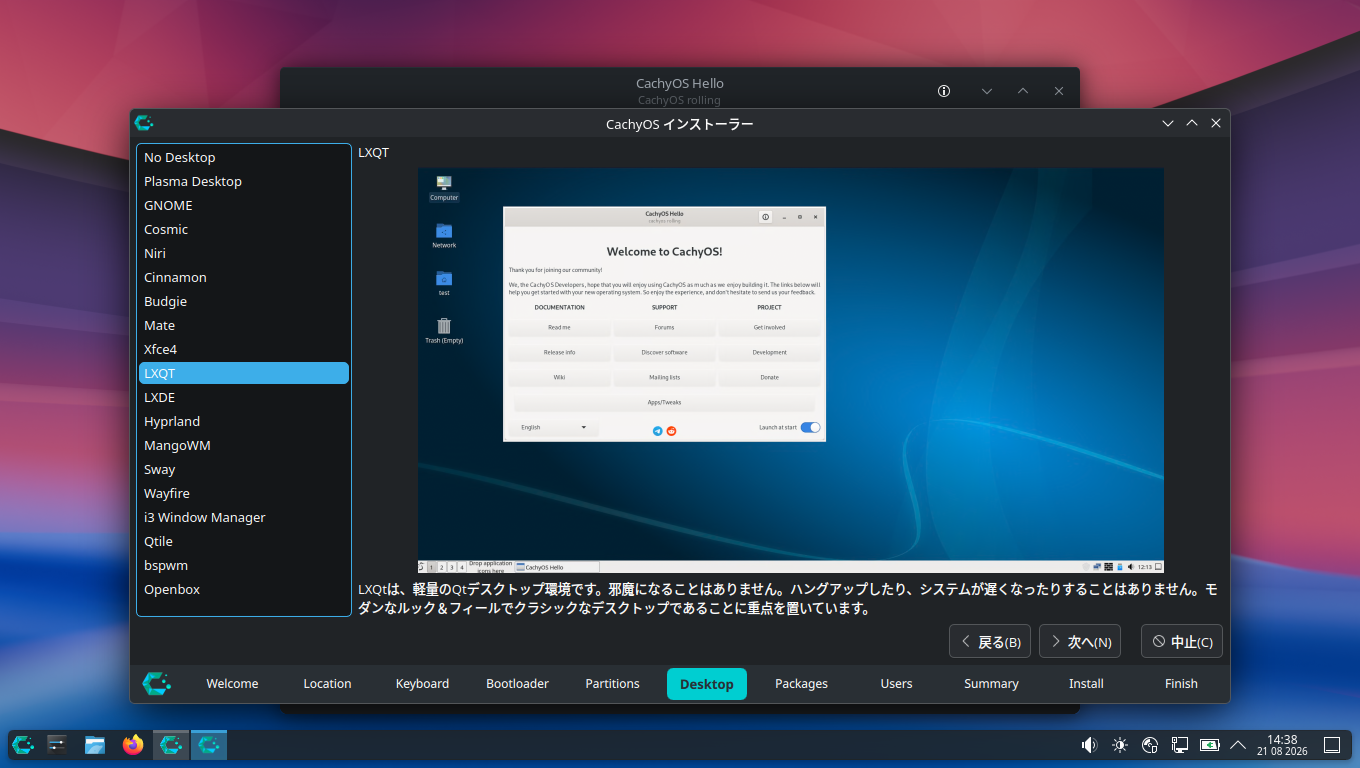Maximize the CachyOS installer window

click(1192, 123)
